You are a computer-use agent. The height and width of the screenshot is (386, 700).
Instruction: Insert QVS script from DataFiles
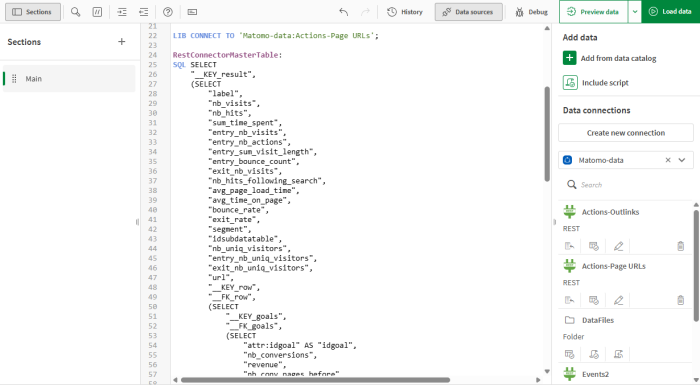click(594, 354)
